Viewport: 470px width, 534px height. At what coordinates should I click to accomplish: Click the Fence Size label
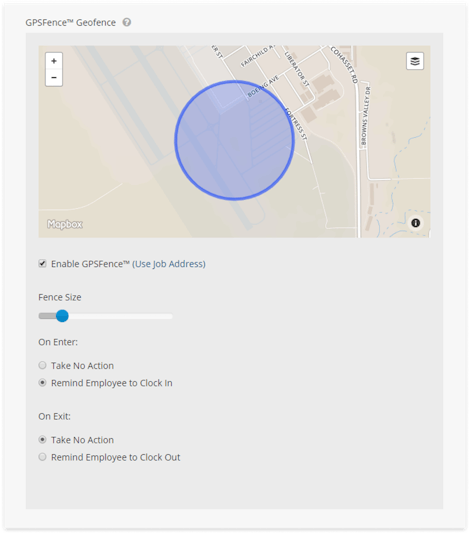(60, 297)
